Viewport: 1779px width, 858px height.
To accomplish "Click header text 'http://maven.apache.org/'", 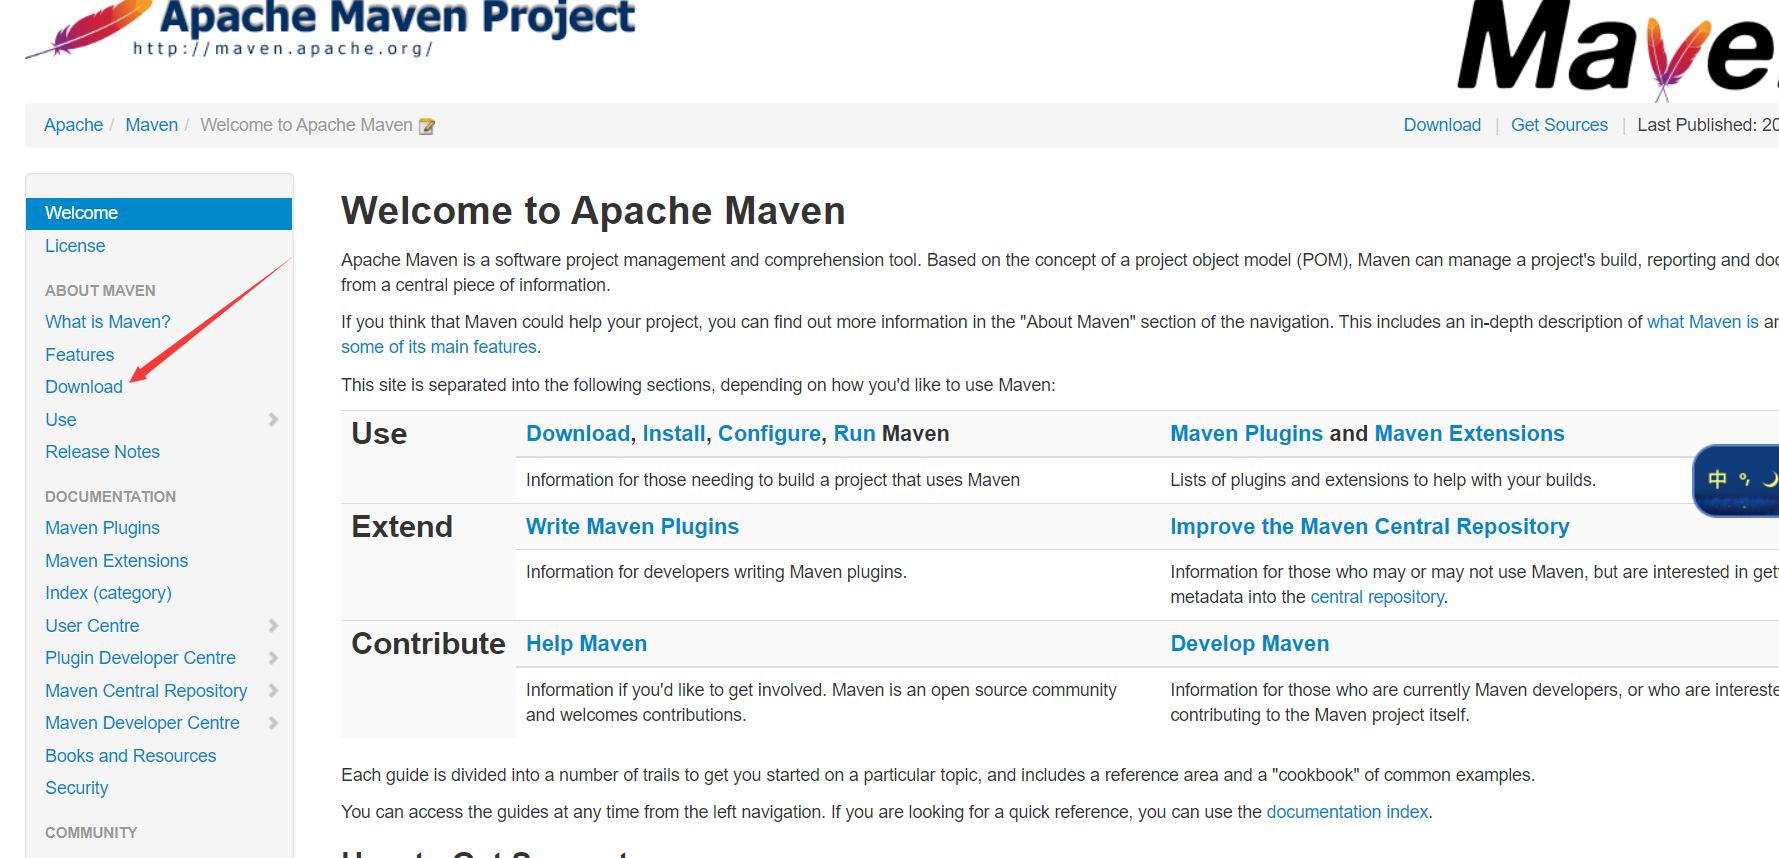I will (283, 49).
